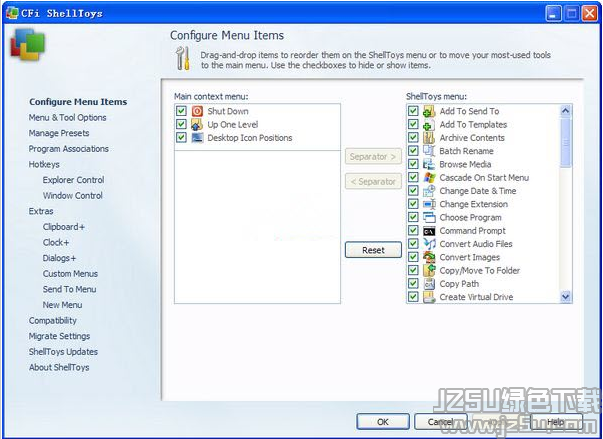Click the Shut Down red power icon
Viewport: 603px width, 439px height.
(x=197, y=111)
